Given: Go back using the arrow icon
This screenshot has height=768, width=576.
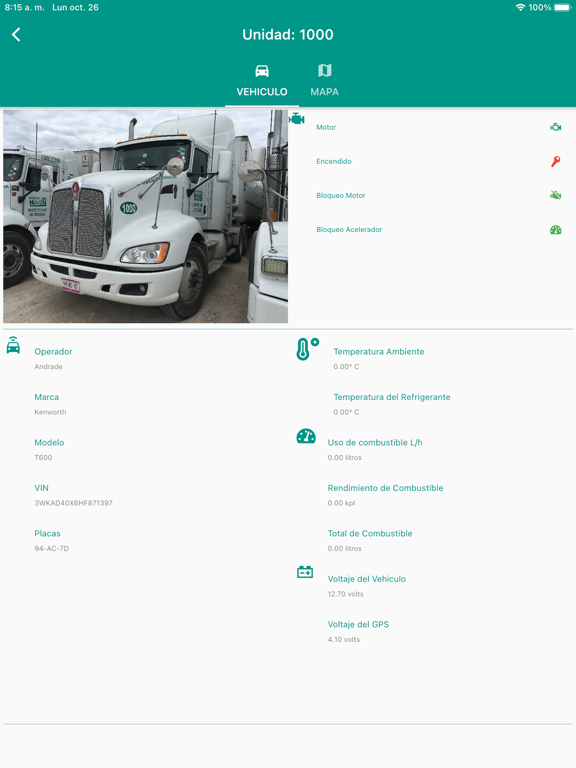Looking at the screenshot, I should (x=16, y=35).
